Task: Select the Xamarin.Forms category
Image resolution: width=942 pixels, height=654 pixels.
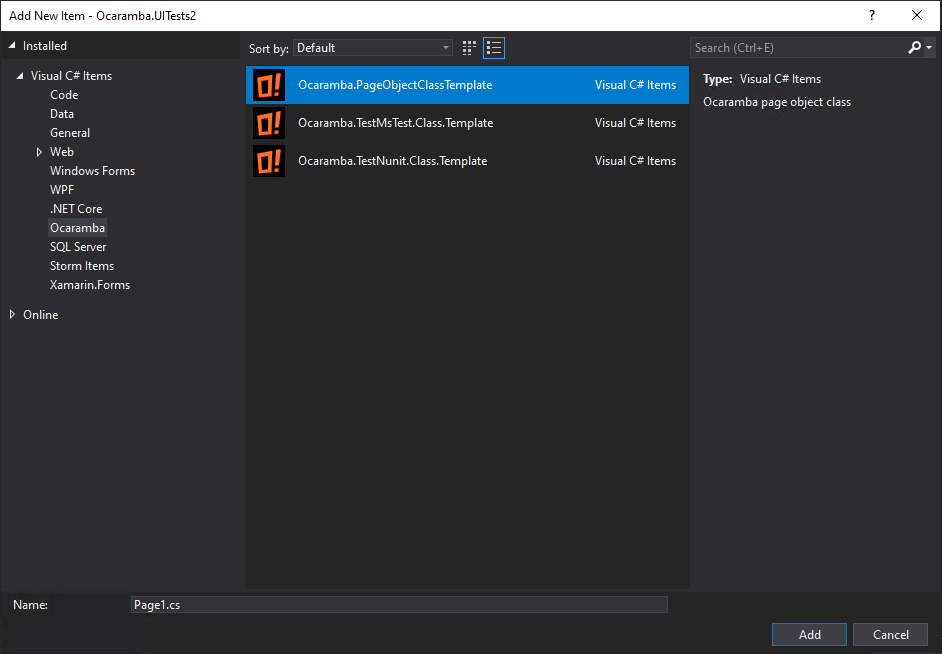Action: [90, 285]
